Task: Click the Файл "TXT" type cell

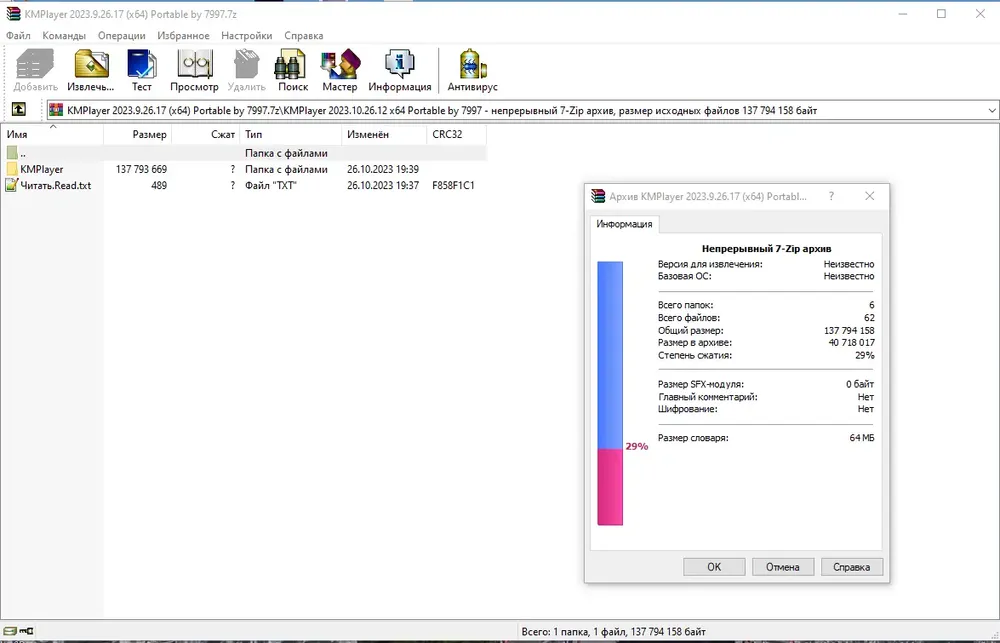Action: point(271,185)
